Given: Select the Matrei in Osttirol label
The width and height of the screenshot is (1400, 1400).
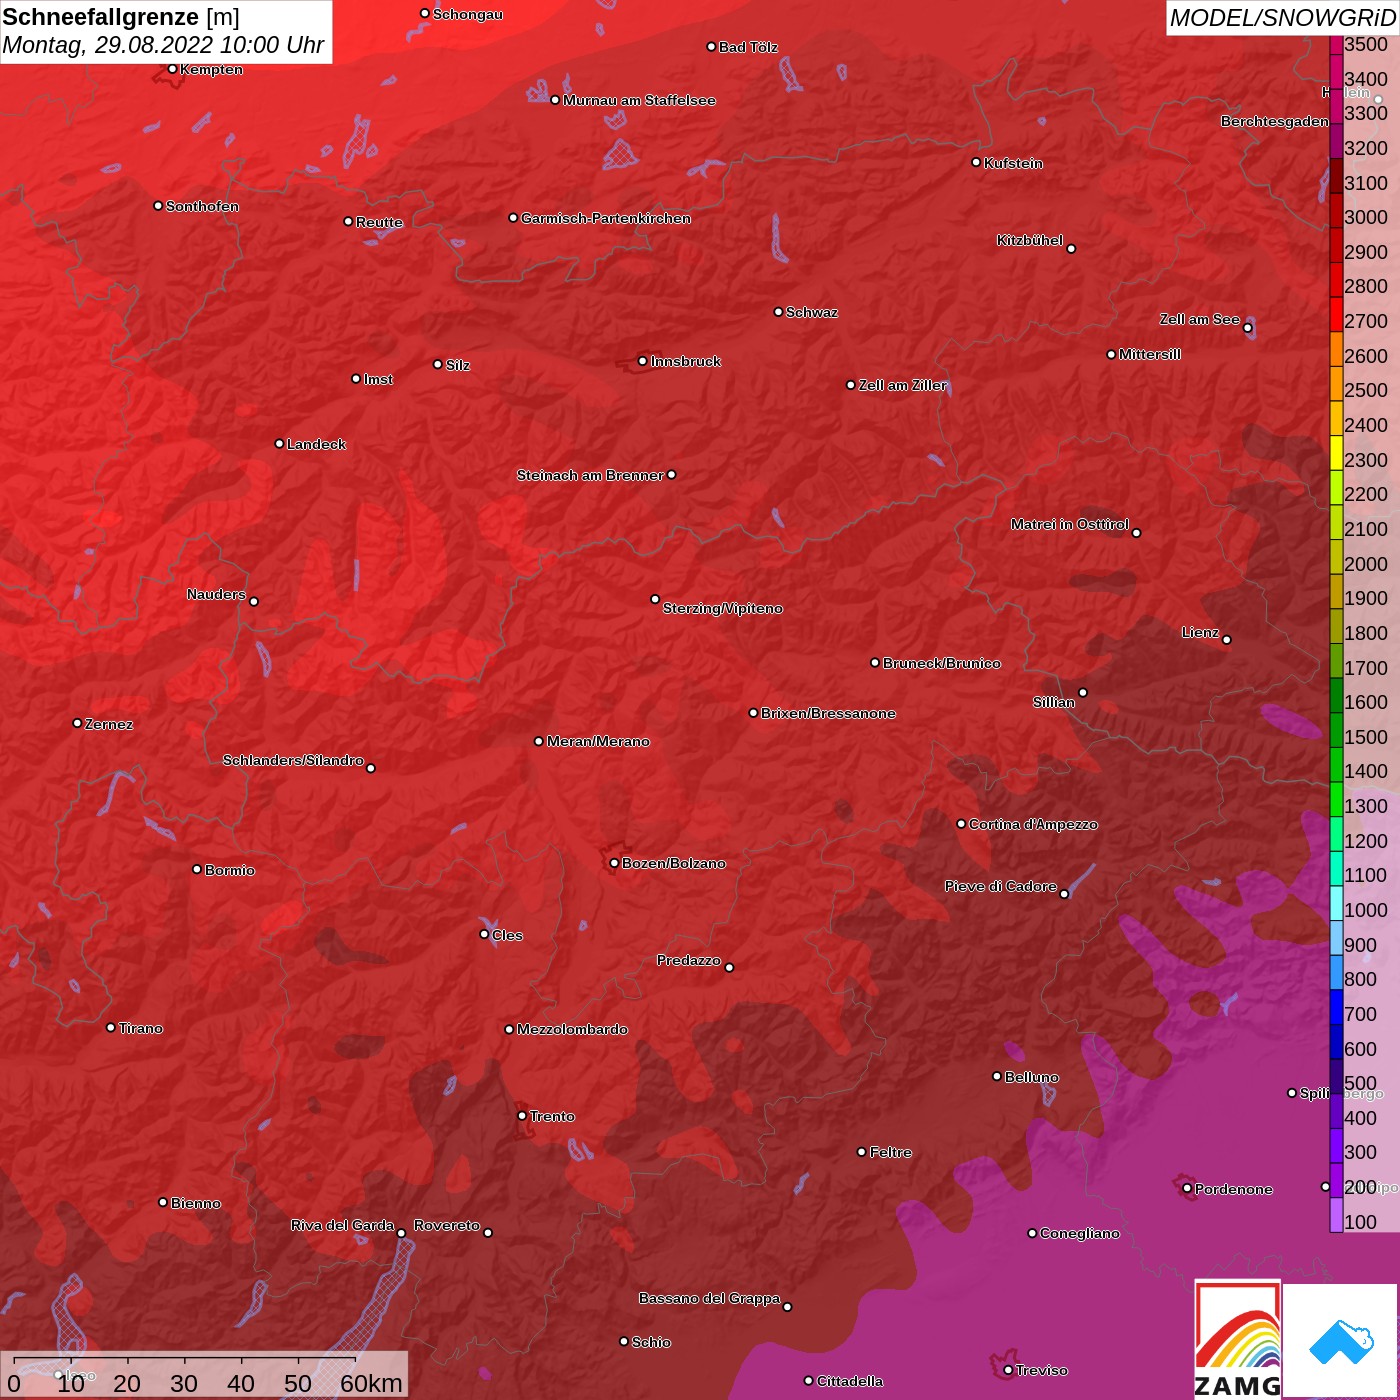Looking at the screenshot, I should pyautogui.click(x=1070, y=524).
